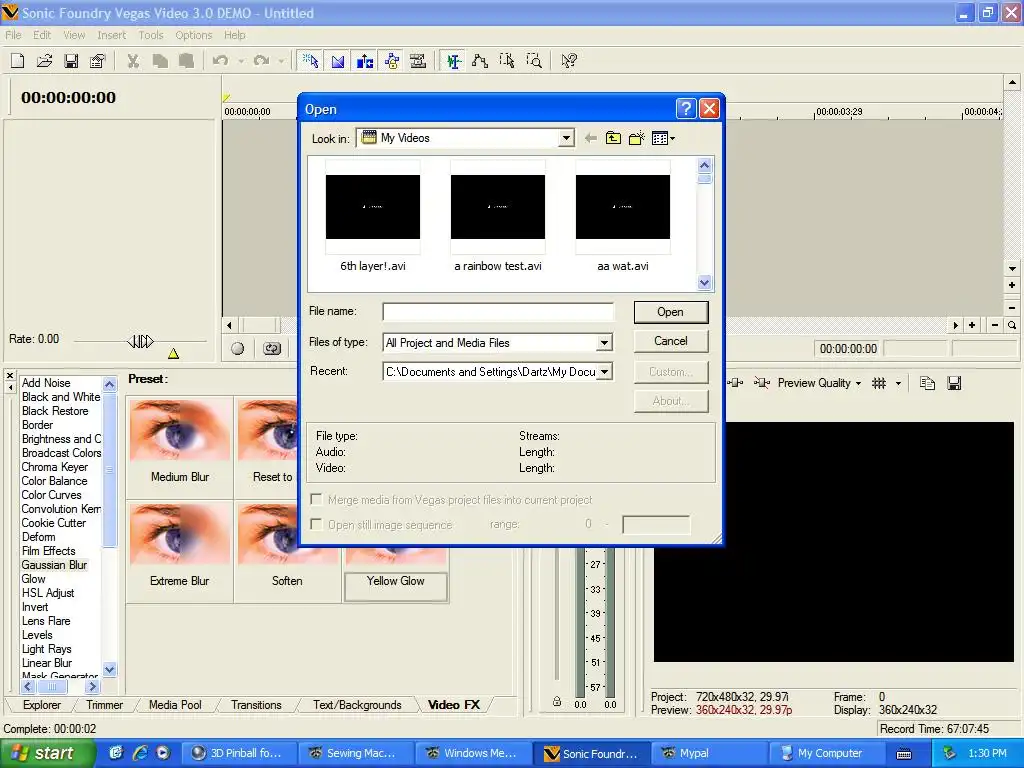Open the Tools menu

[150, 35]
